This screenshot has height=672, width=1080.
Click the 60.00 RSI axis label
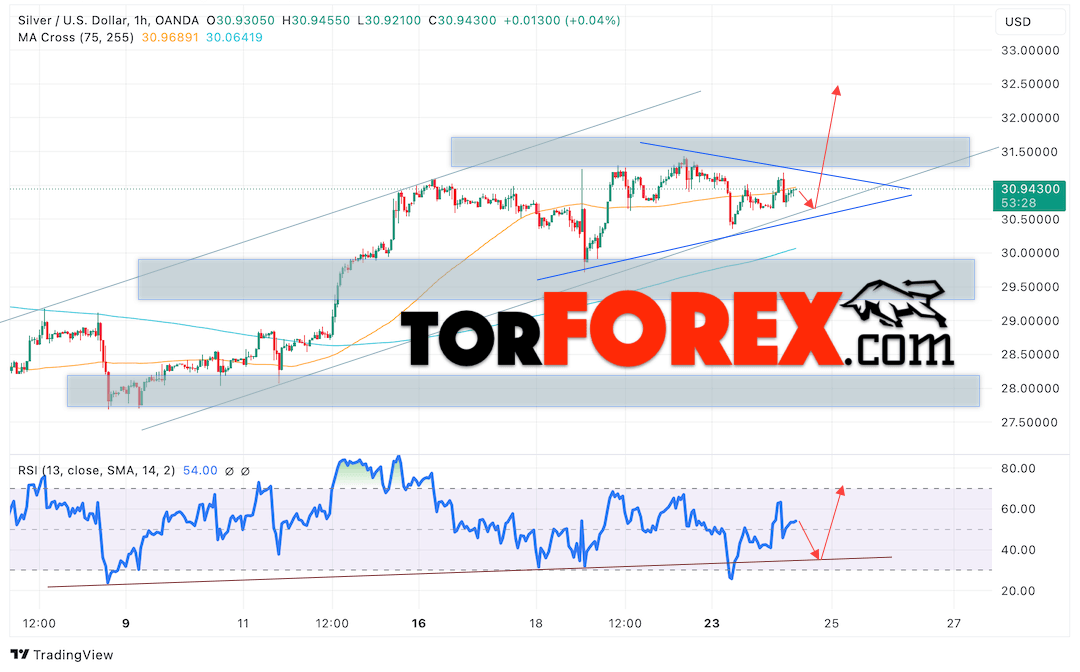click(1018, 510)
